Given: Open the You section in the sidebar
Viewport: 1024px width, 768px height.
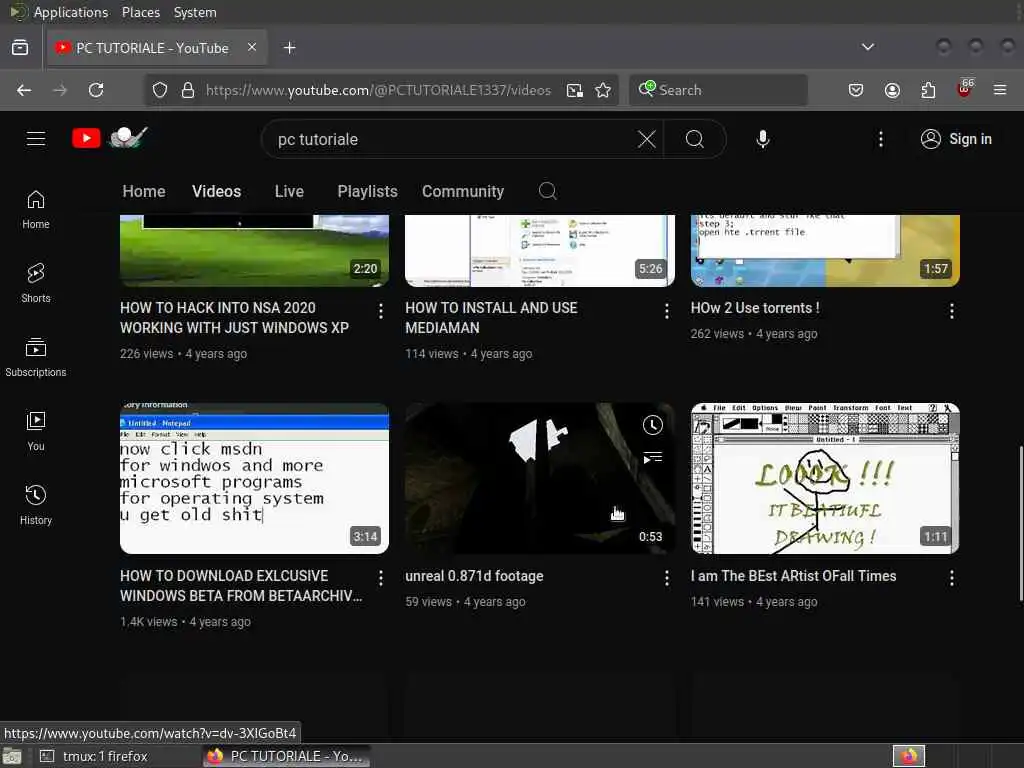Looking at the screenshot, I should 36,431.
